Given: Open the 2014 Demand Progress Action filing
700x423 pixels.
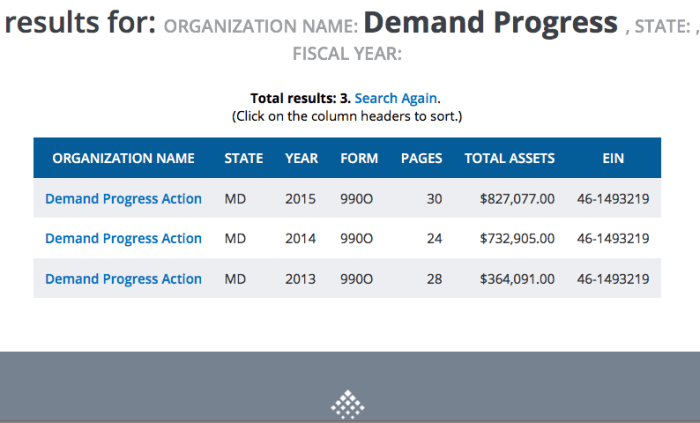Looking at the screenshot, I should [x=123, y=239].
